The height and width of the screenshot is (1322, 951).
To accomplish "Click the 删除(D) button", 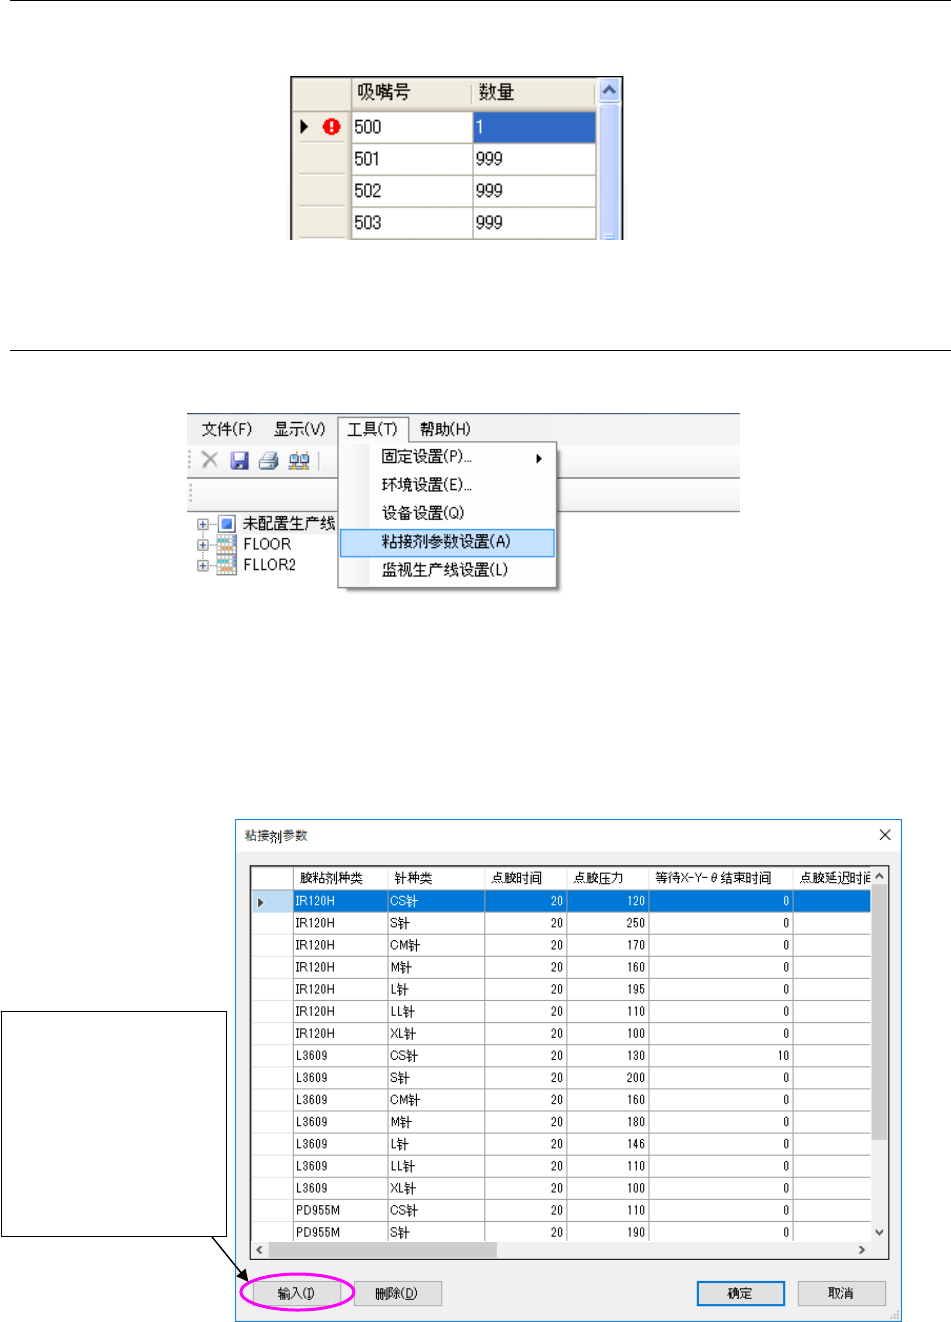I will pyautogui.click(x=397, y=1293).
